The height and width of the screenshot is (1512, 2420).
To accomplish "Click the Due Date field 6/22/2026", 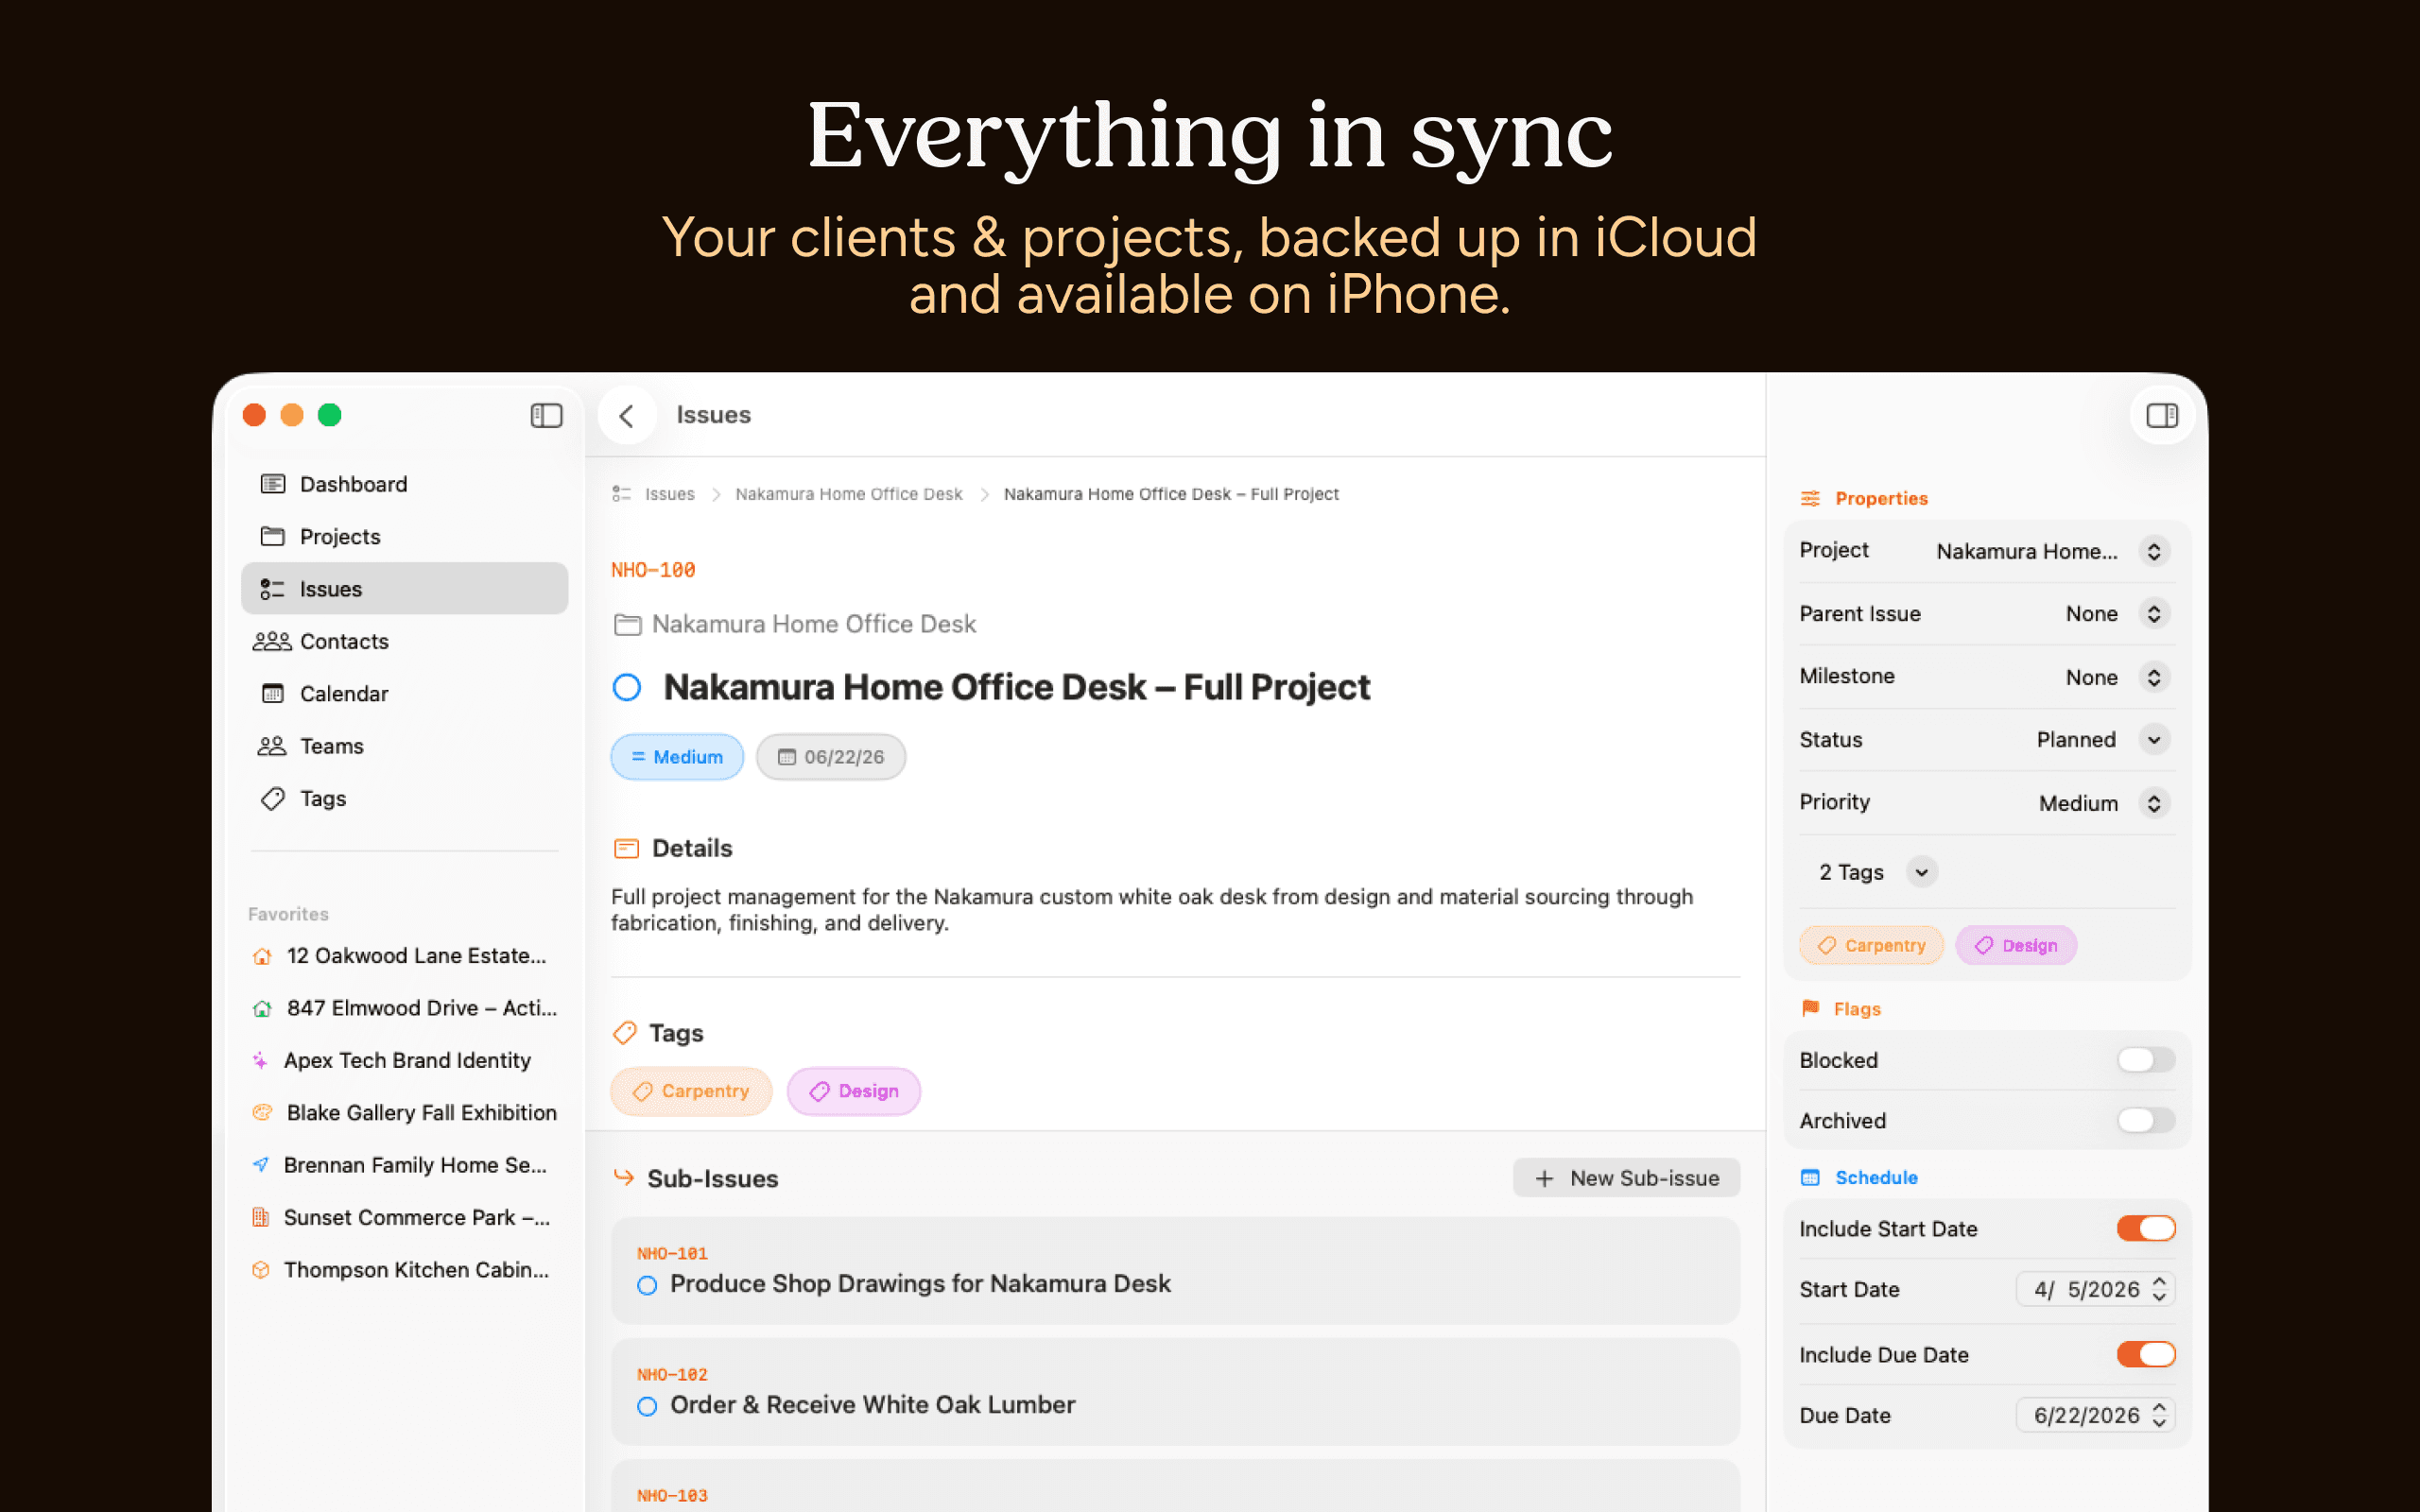I will tap(2086, 1415).
